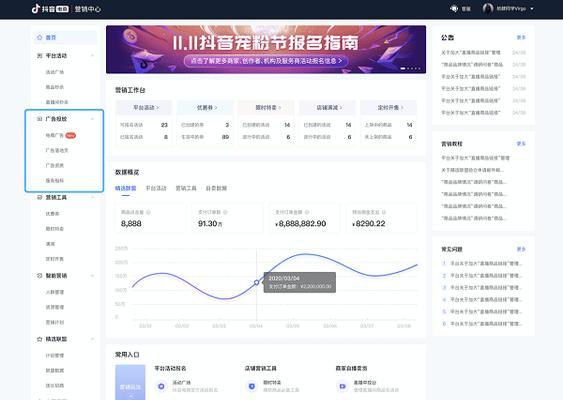Click the Douyin logo in header
Screen dimensions: 563x400
pyautogui.click(x=50, y=9)
